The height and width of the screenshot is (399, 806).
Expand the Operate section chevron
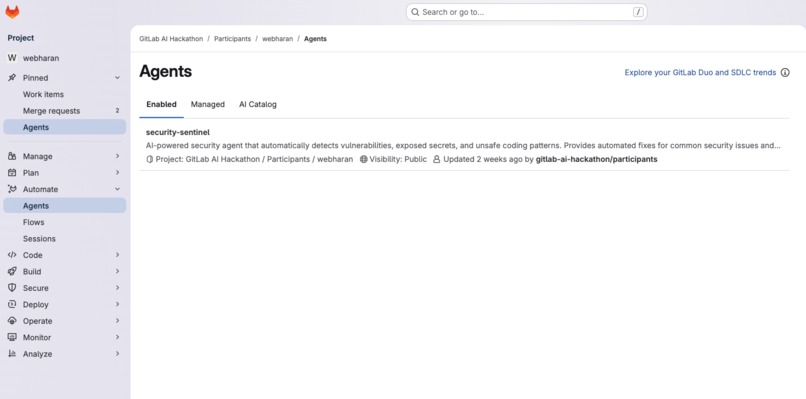(x=117, y=321)
